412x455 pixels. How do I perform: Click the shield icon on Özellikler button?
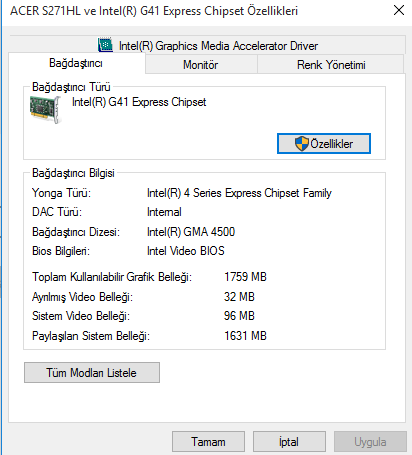pyautogui.click(x=302, y=144)
